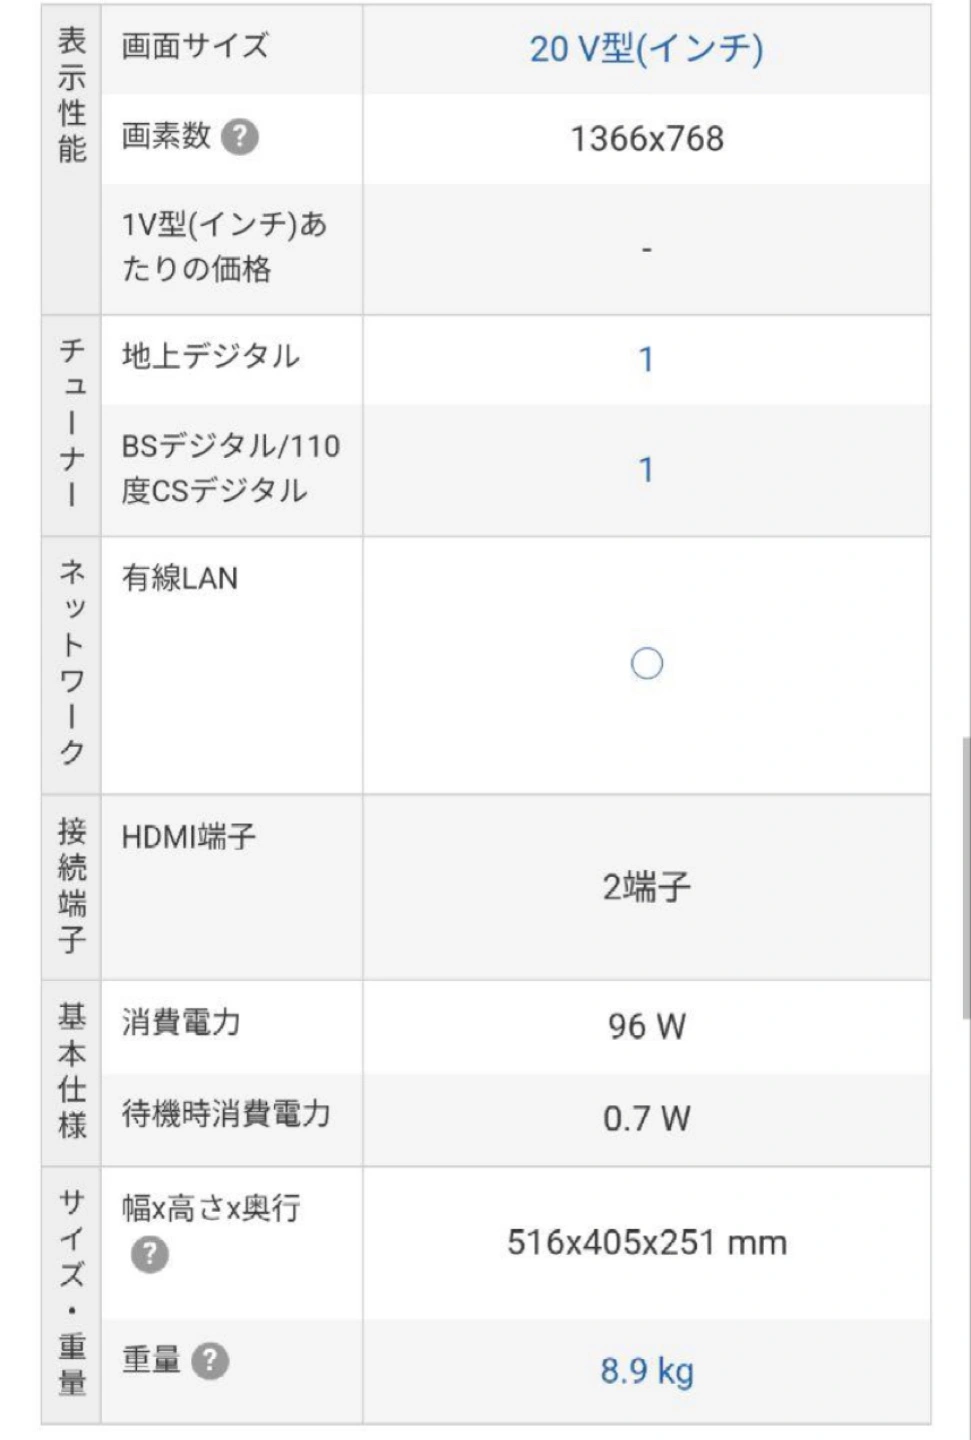
Task: Click help icon beside 画素数
Action: [x=239, y=137]
